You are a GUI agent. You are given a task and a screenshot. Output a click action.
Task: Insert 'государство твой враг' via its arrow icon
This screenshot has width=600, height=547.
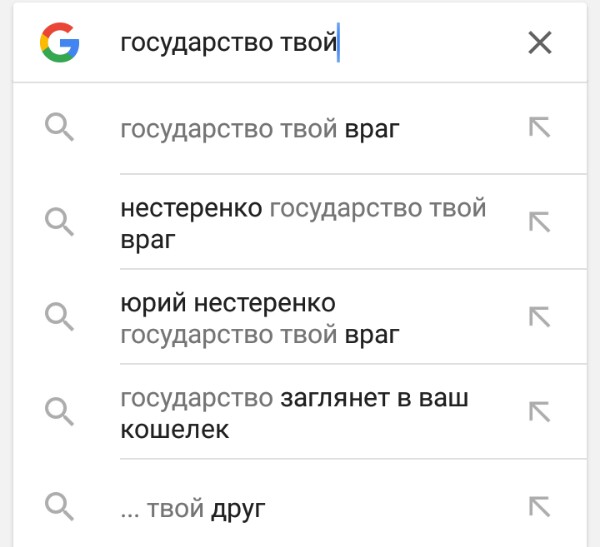tap(539, 128)
